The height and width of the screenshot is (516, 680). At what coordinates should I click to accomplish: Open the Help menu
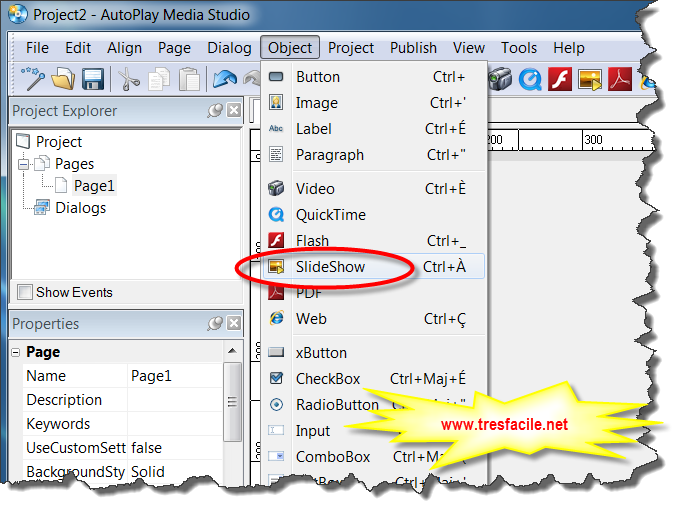569,48
